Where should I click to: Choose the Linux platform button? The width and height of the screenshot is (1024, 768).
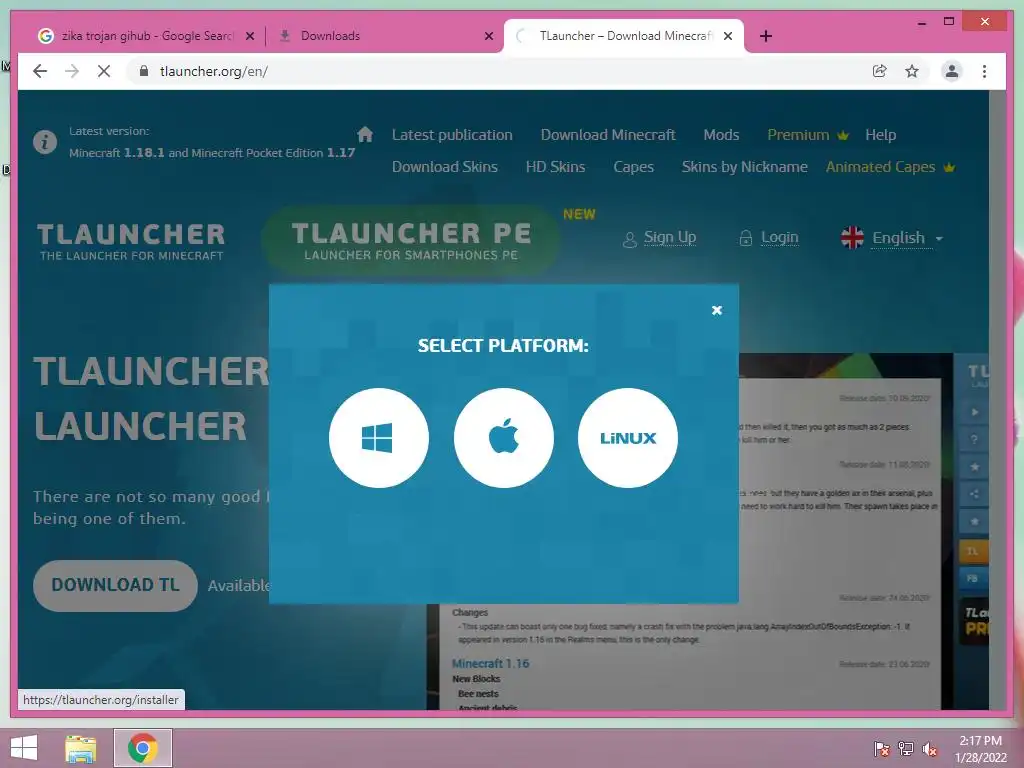coord(628,438)
